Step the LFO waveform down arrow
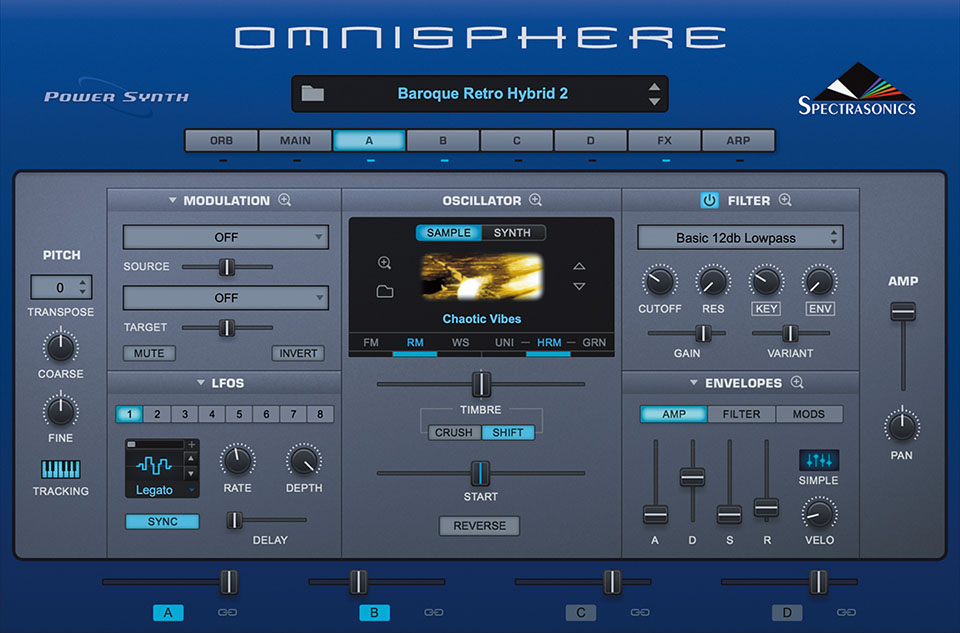This screenshot has width=960, height=633. click(191, 473)
